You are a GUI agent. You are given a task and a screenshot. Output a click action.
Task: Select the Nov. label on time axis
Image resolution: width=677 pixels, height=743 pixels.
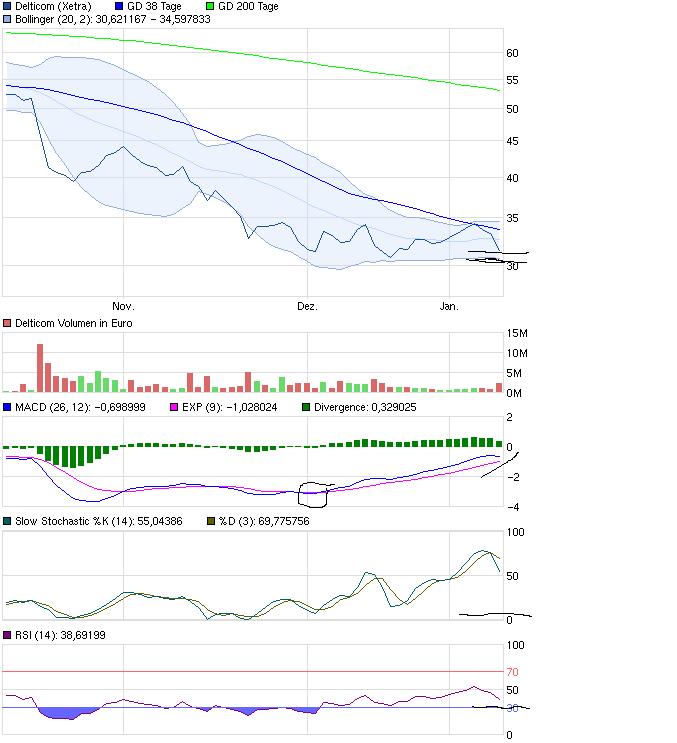[x=123, y=307]
